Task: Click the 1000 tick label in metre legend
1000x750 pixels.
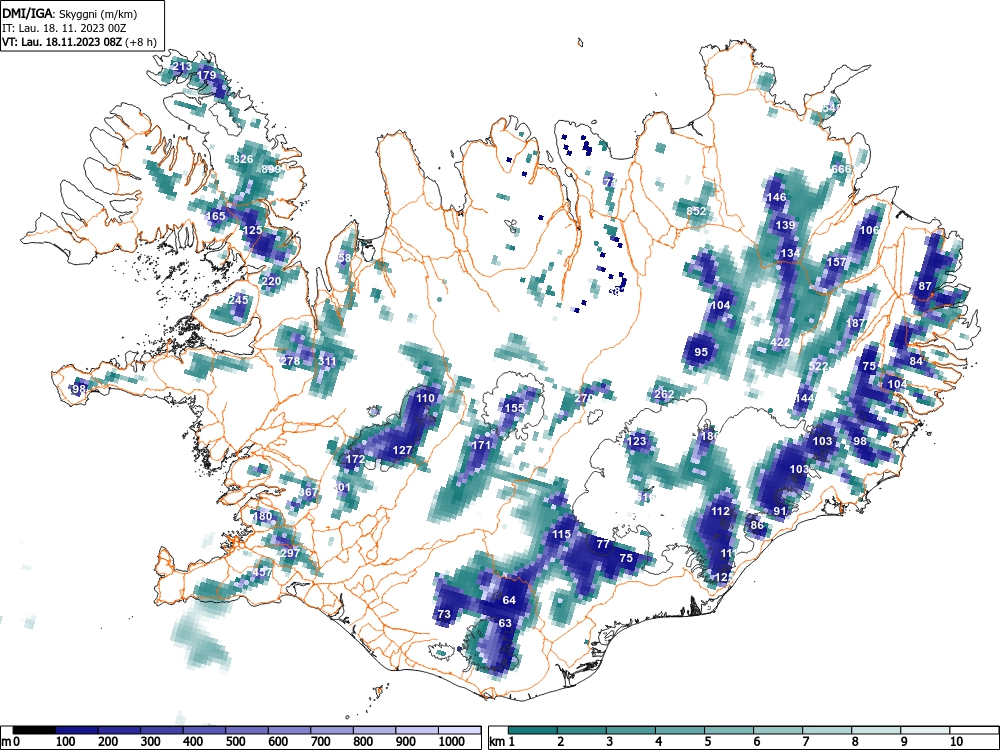Action: point(452,742)
